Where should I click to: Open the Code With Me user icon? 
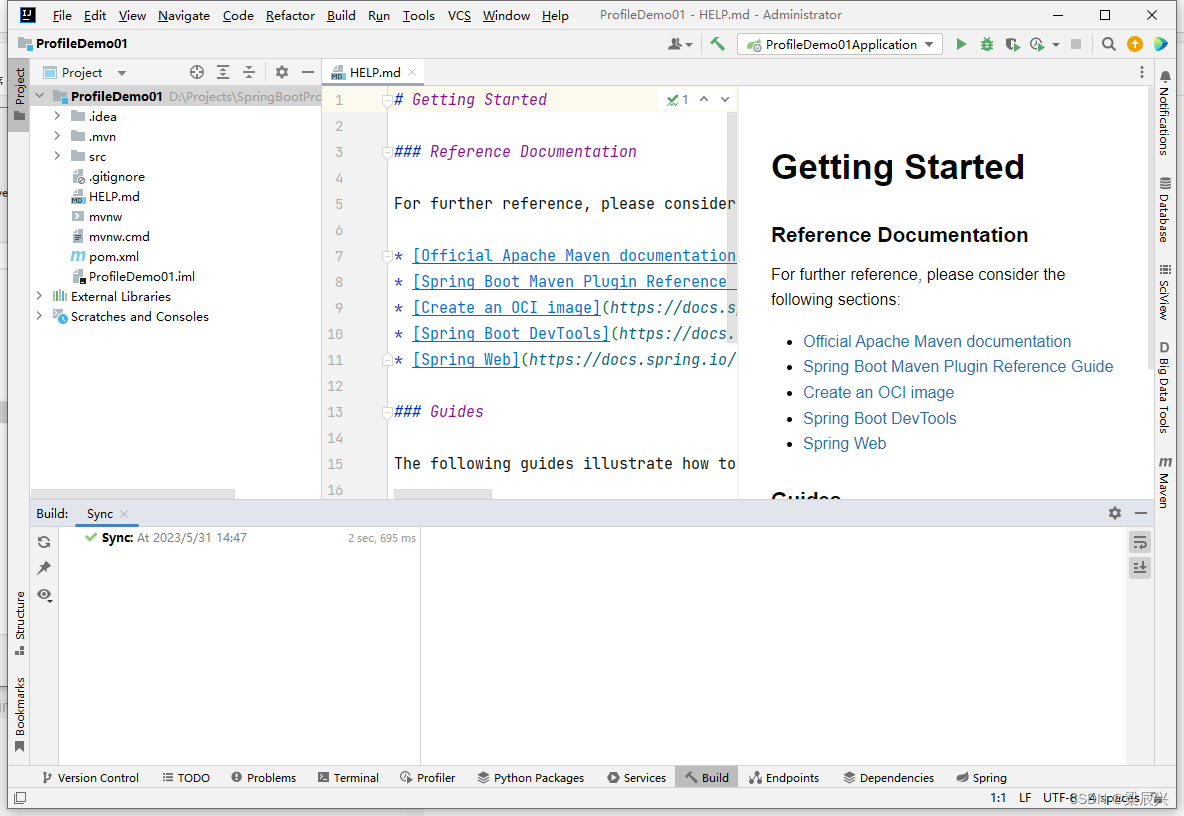(680, 45)
